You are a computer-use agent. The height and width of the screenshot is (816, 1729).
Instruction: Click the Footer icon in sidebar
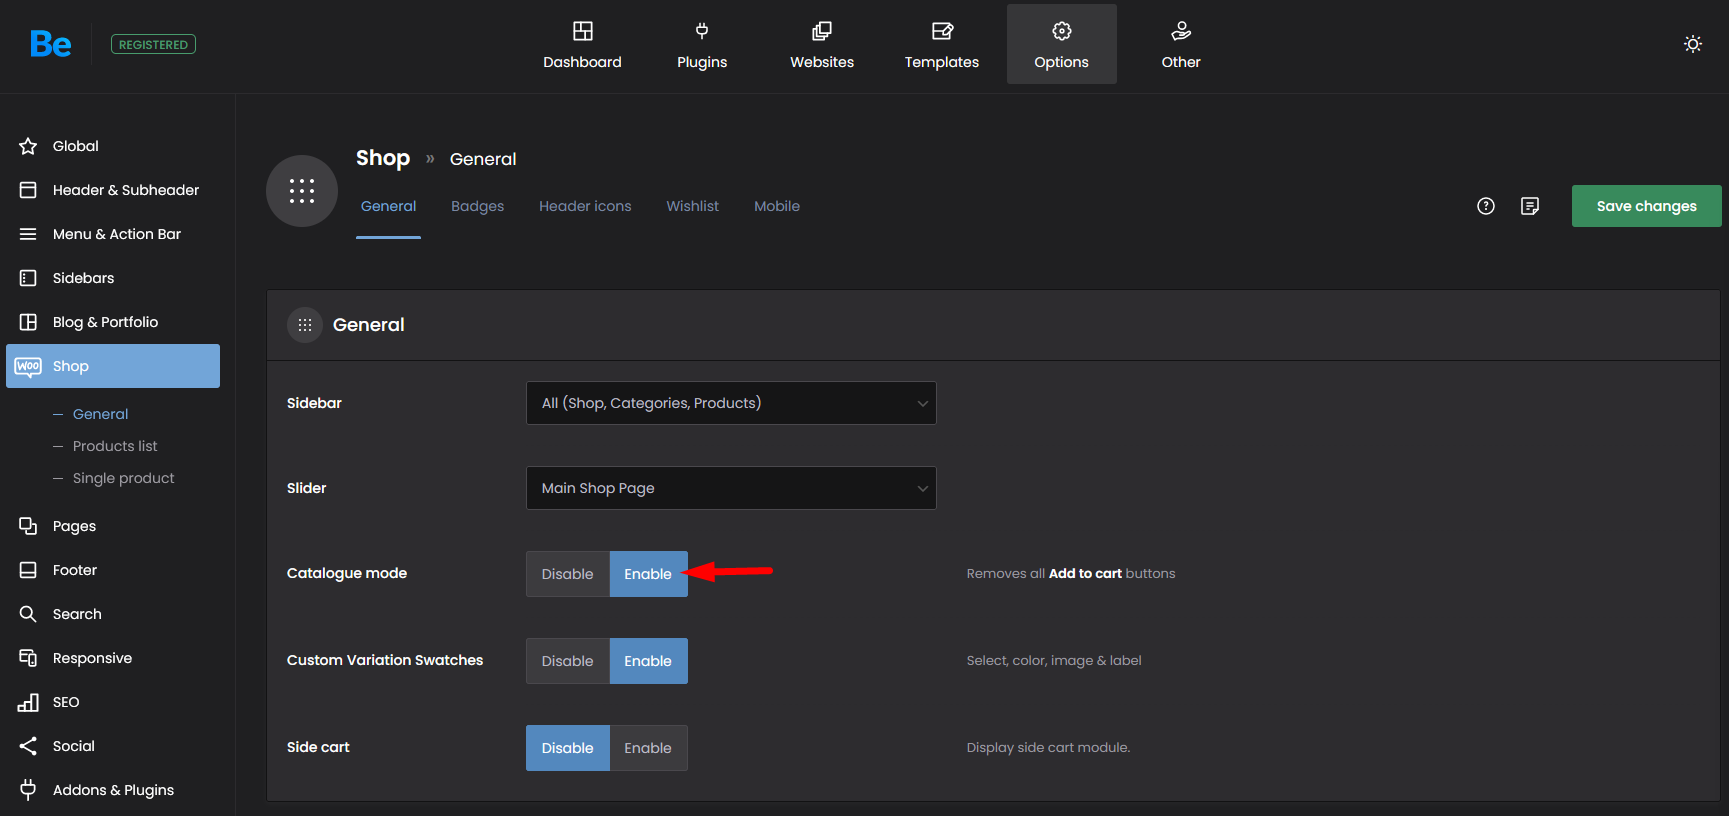click(28, 570)
